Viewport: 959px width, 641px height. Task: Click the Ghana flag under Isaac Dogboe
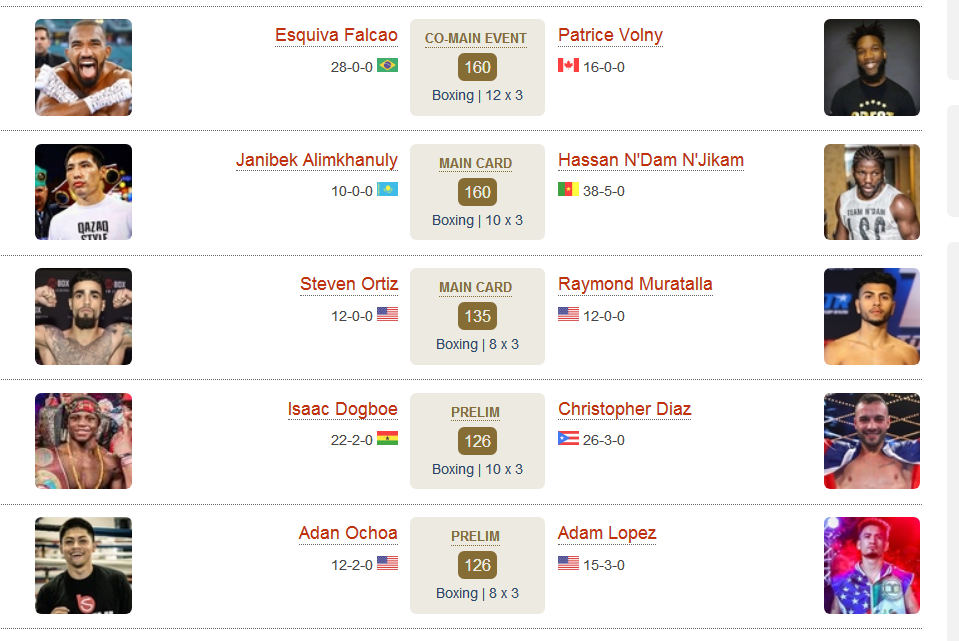(387, 439)
